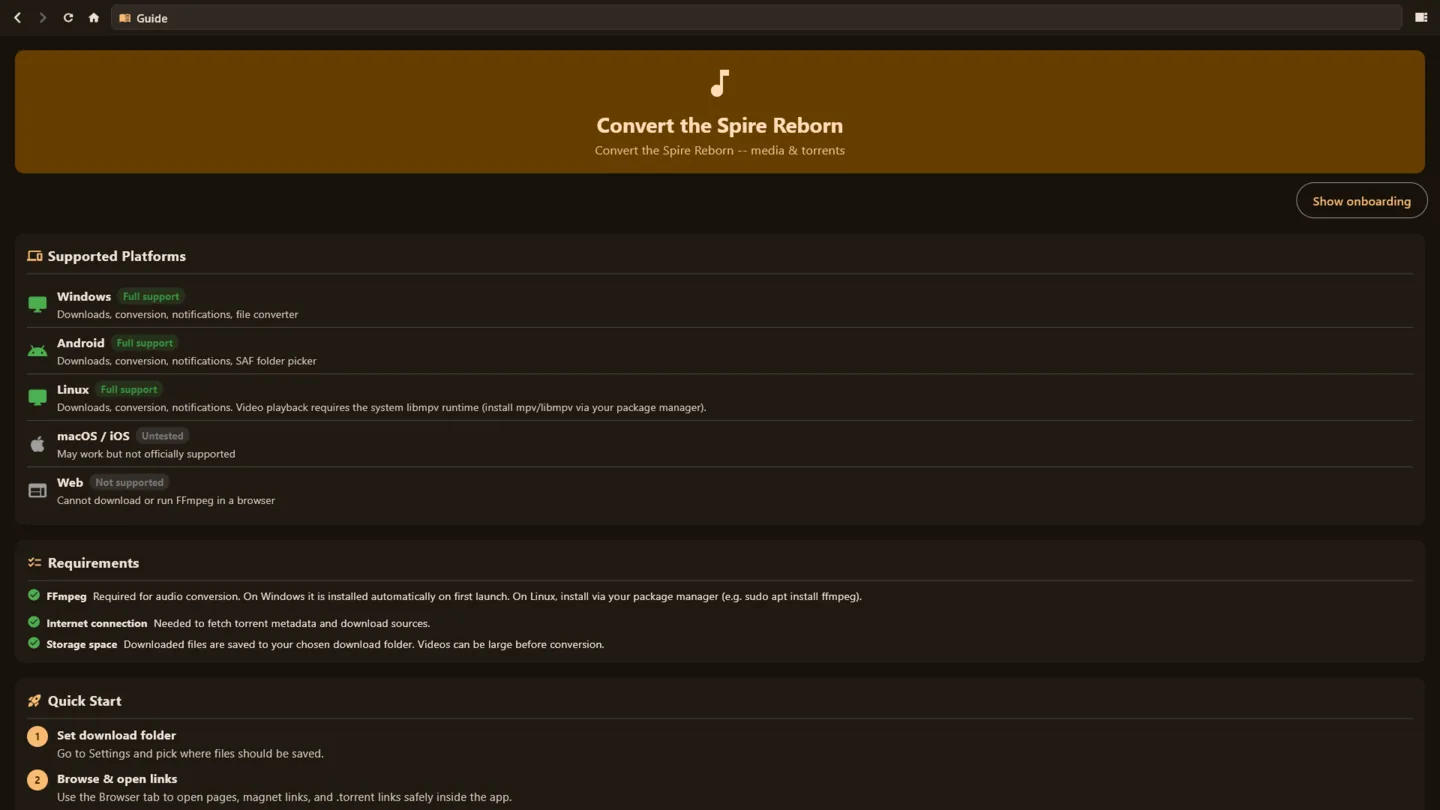The height and width of the screenshot is (810, 1440).
Task: Click the Windows monitor icon
Action: pos(37,304)
